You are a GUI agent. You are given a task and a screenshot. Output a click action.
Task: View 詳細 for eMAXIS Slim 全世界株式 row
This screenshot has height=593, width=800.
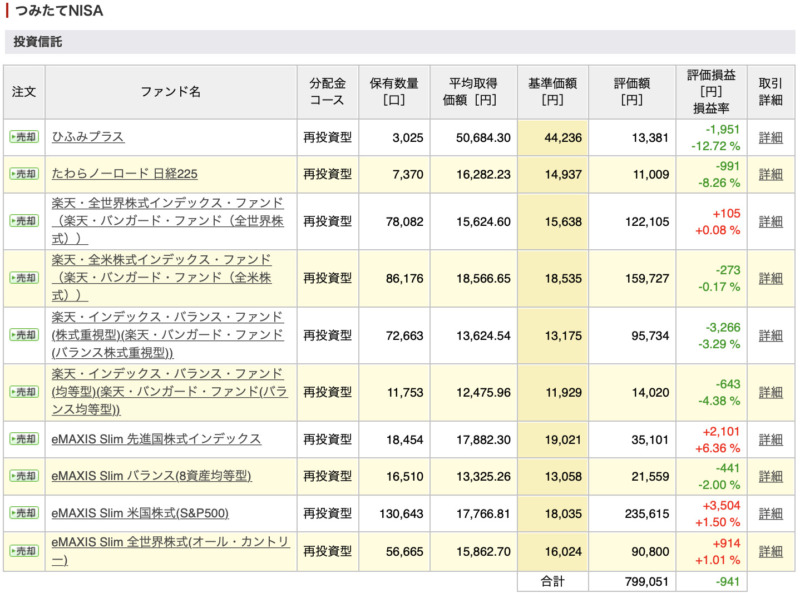click(770, 552)
